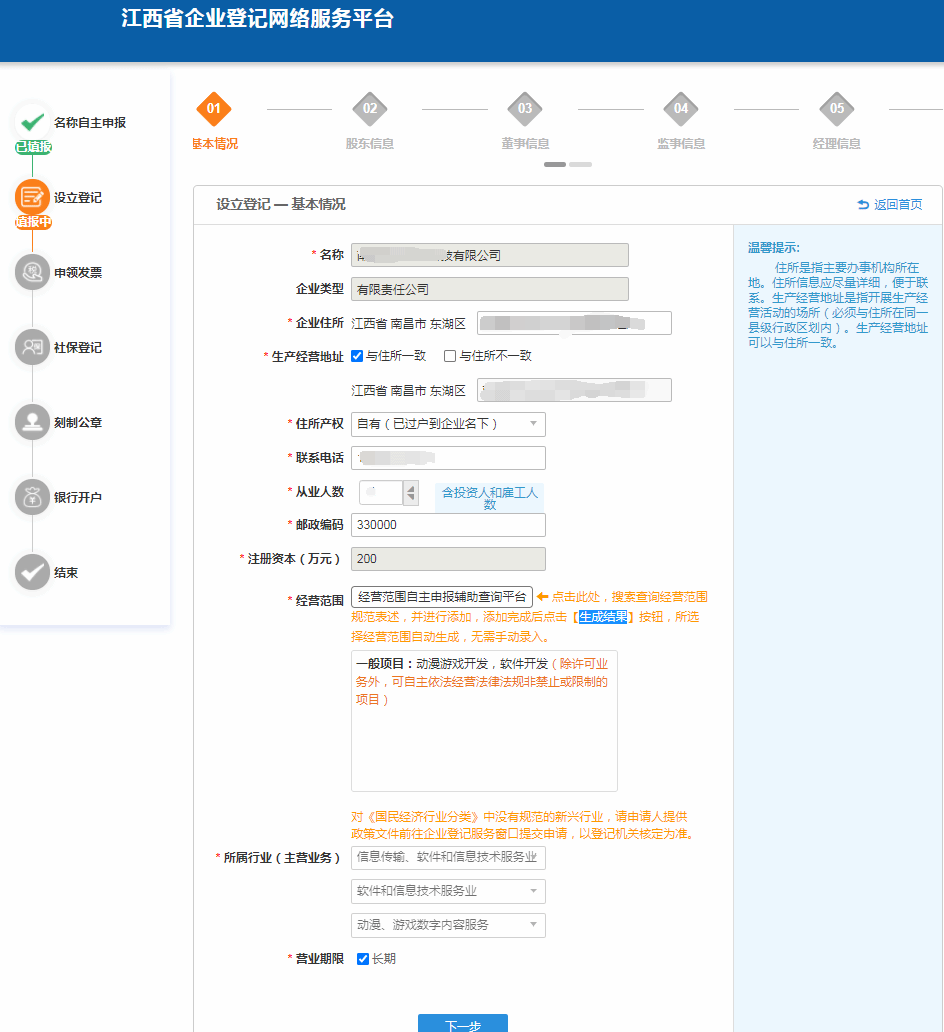Toggle the 长期 business term checkbox
Screen dimensions: 944x1032
pos(363,959)
